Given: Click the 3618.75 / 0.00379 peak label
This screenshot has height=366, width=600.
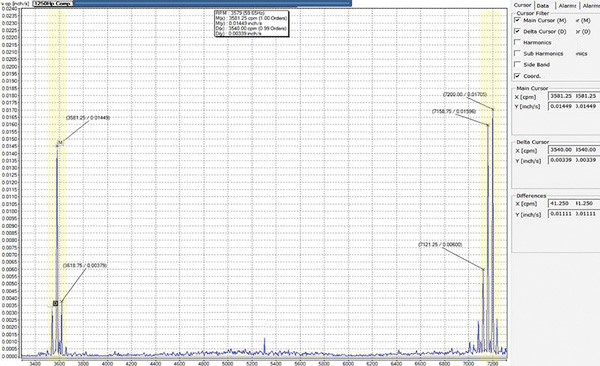Looking at the screenshot, I should (x=85, y=265).
